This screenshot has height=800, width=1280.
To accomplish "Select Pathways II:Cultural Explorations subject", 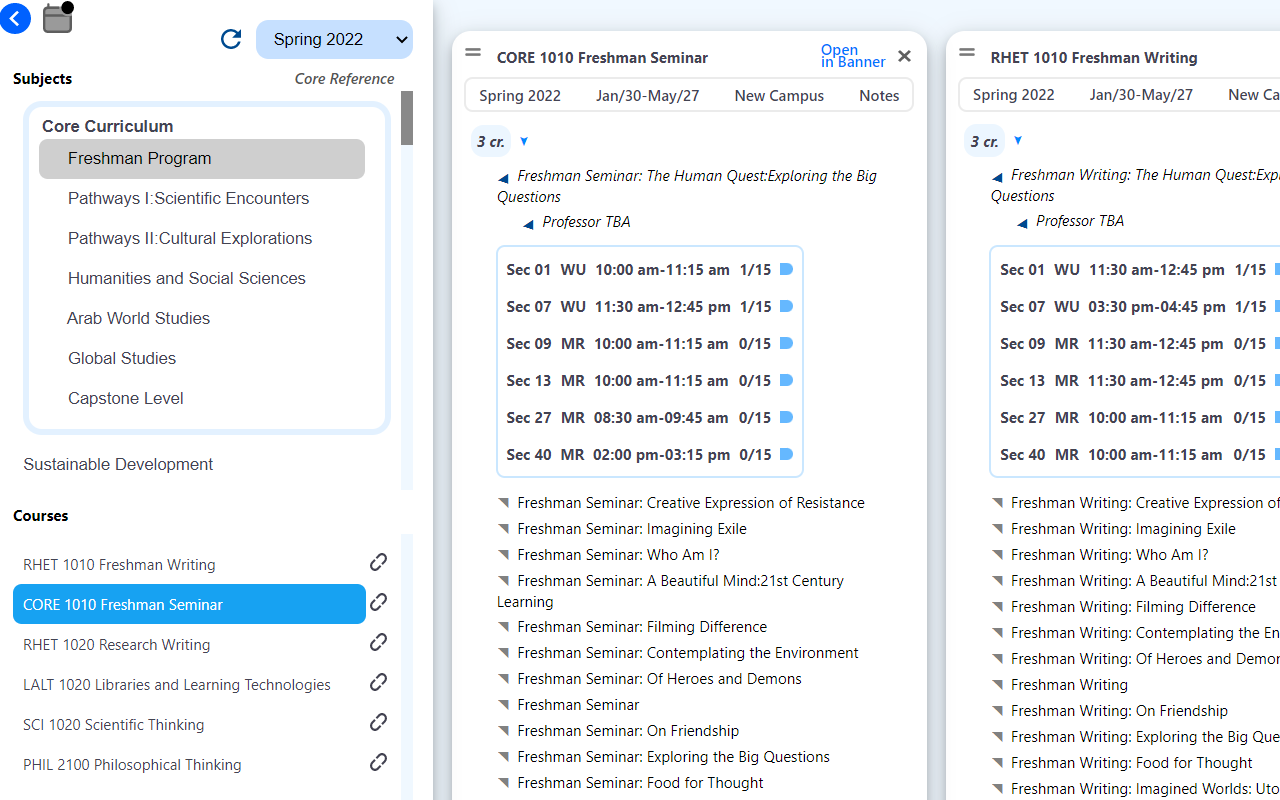I will tap(202, 238).
